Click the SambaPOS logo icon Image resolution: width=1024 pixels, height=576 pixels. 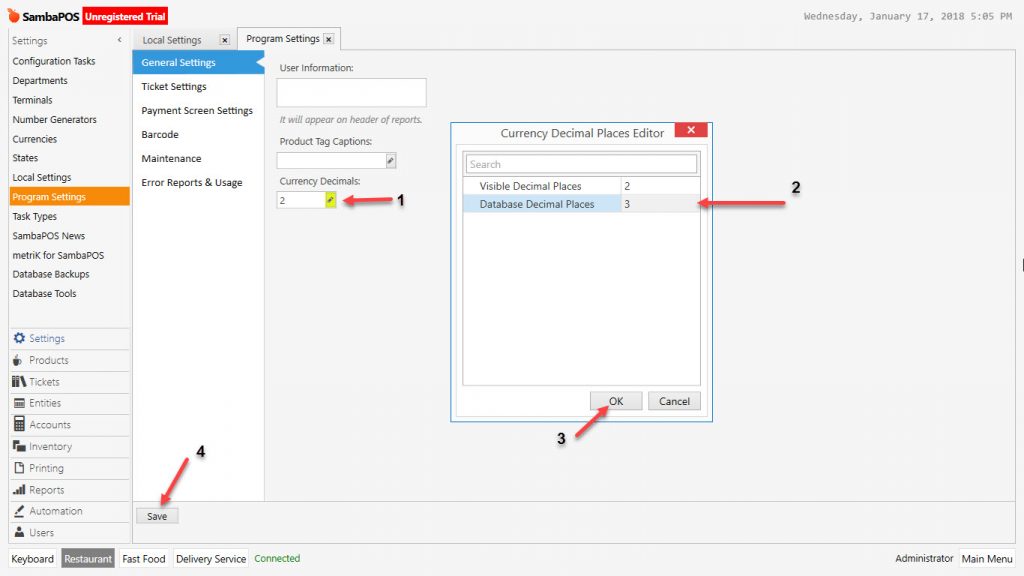tap(13, 15)
